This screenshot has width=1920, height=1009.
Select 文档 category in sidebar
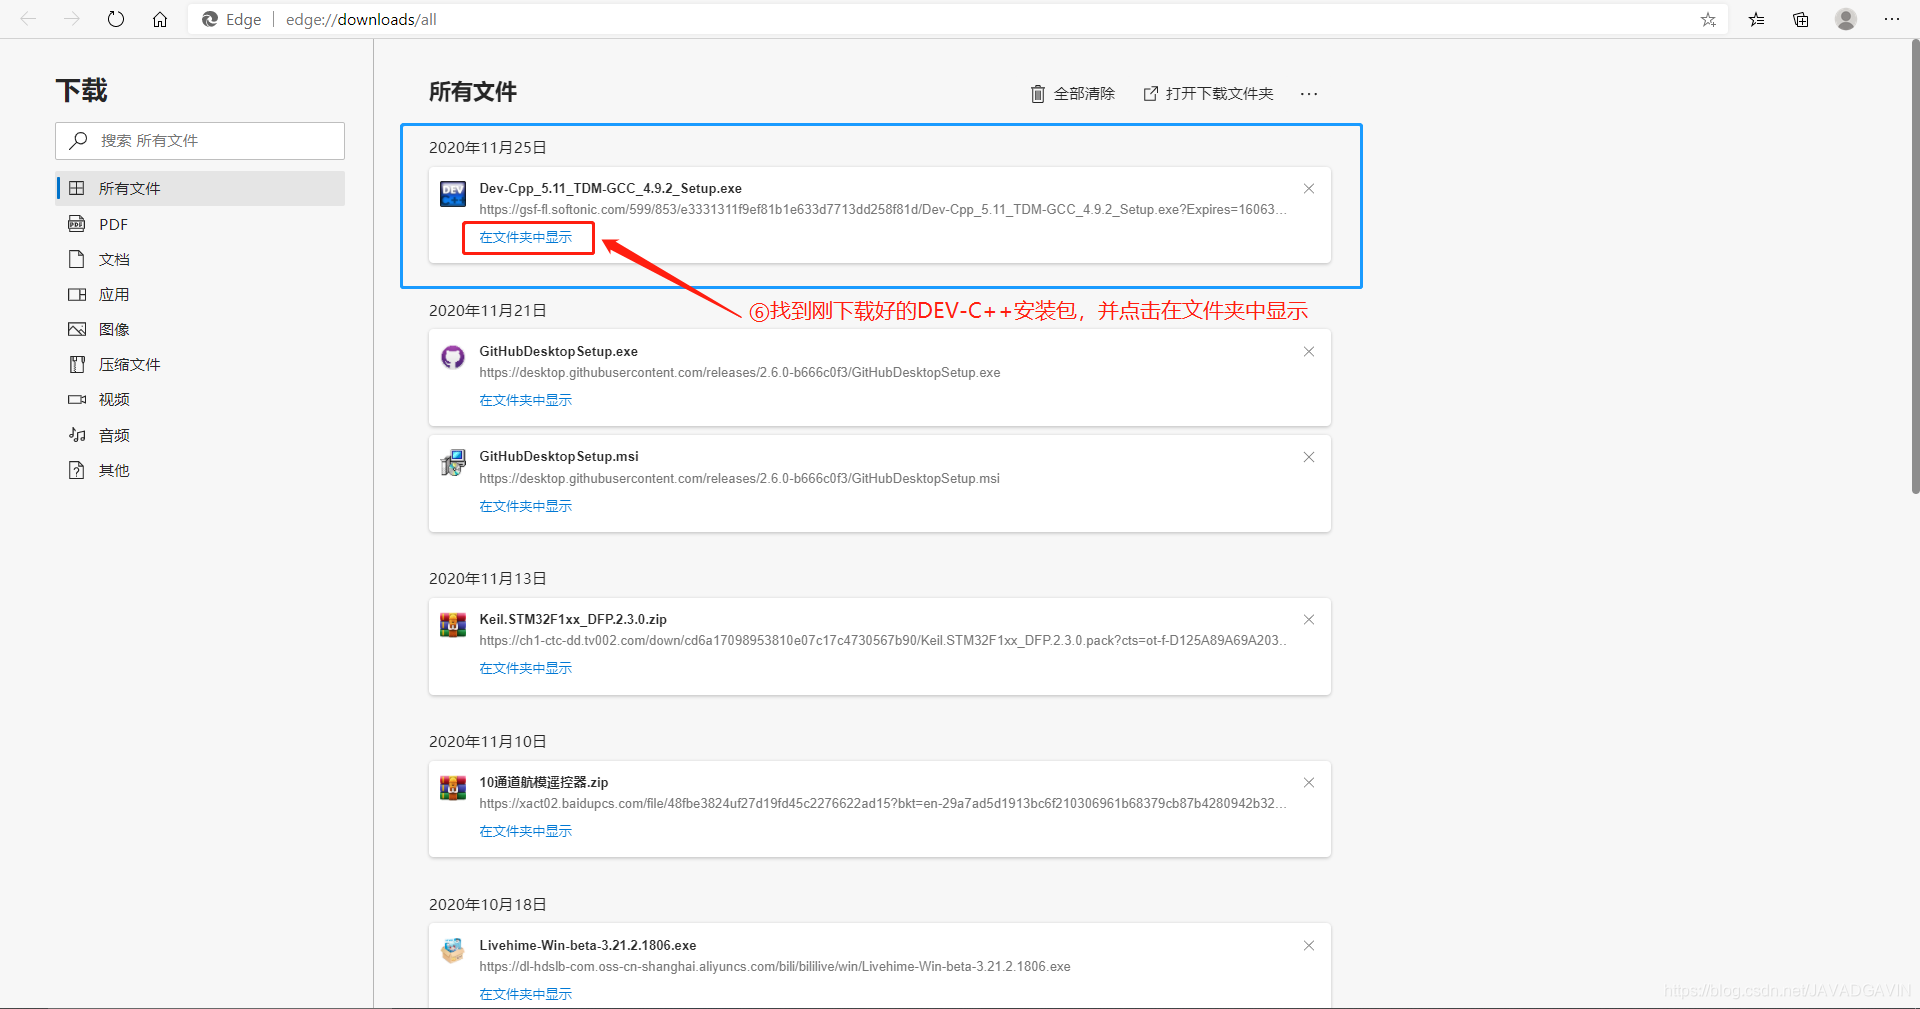pos(200,259)
